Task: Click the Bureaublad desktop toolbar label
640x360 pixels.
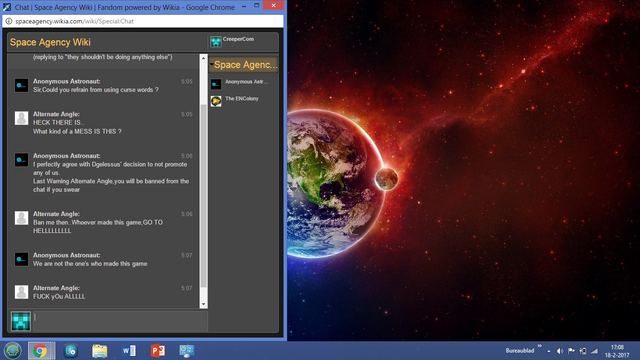Action: tap(520, 351)
